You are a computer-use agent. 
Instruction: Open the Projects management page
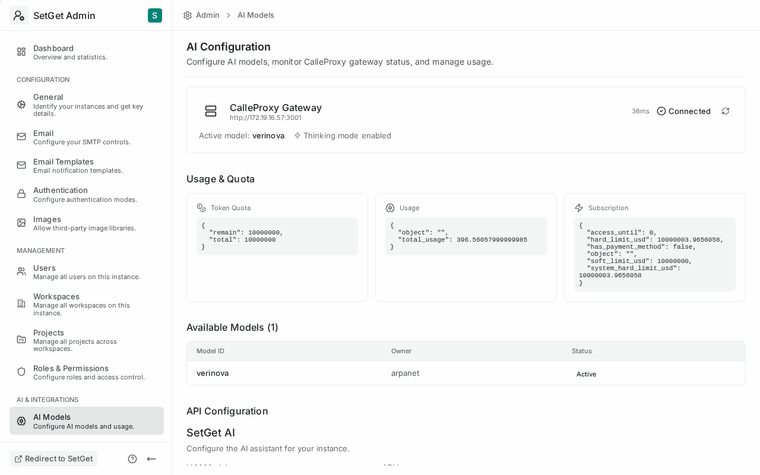click(86, 340)
